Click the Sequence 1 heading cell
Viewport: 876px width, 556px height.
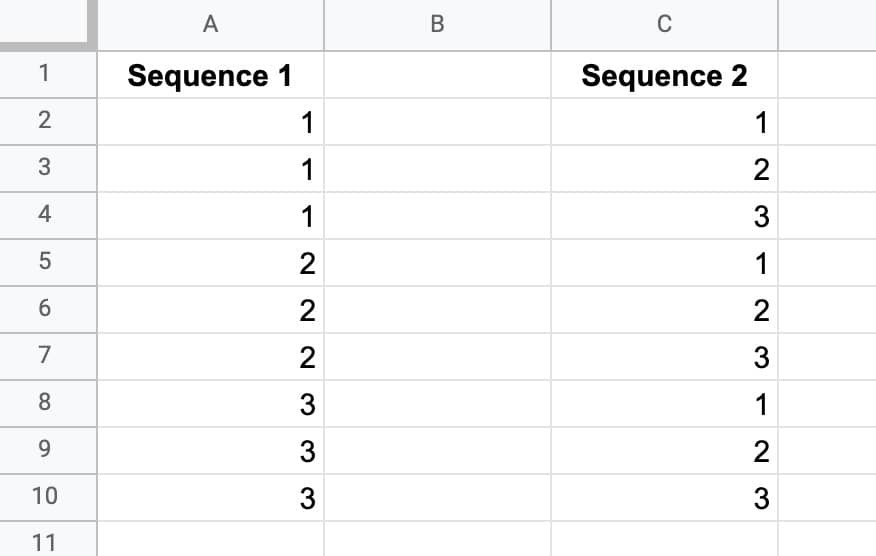pos(211,75)
